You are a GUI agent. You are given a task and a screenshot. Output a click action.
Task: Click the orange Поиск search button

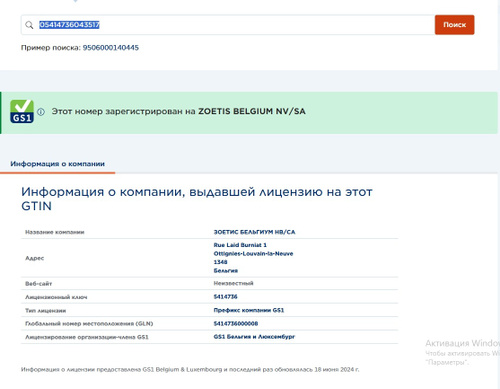click(454, 25)
